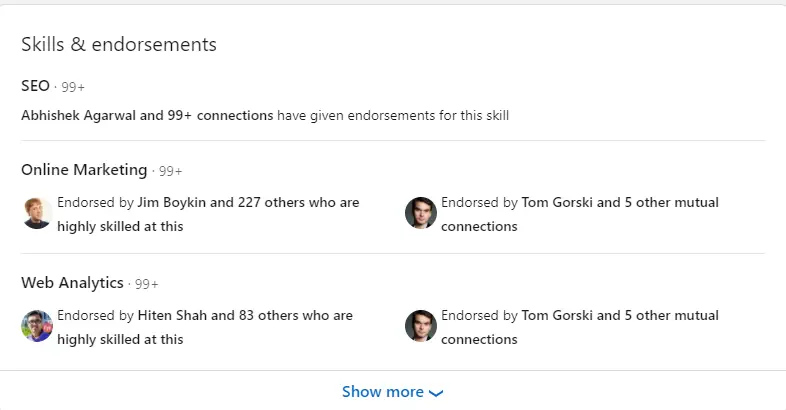
Task: View the Web Analytics 99+ endorsement count
Action: point(147,284)
